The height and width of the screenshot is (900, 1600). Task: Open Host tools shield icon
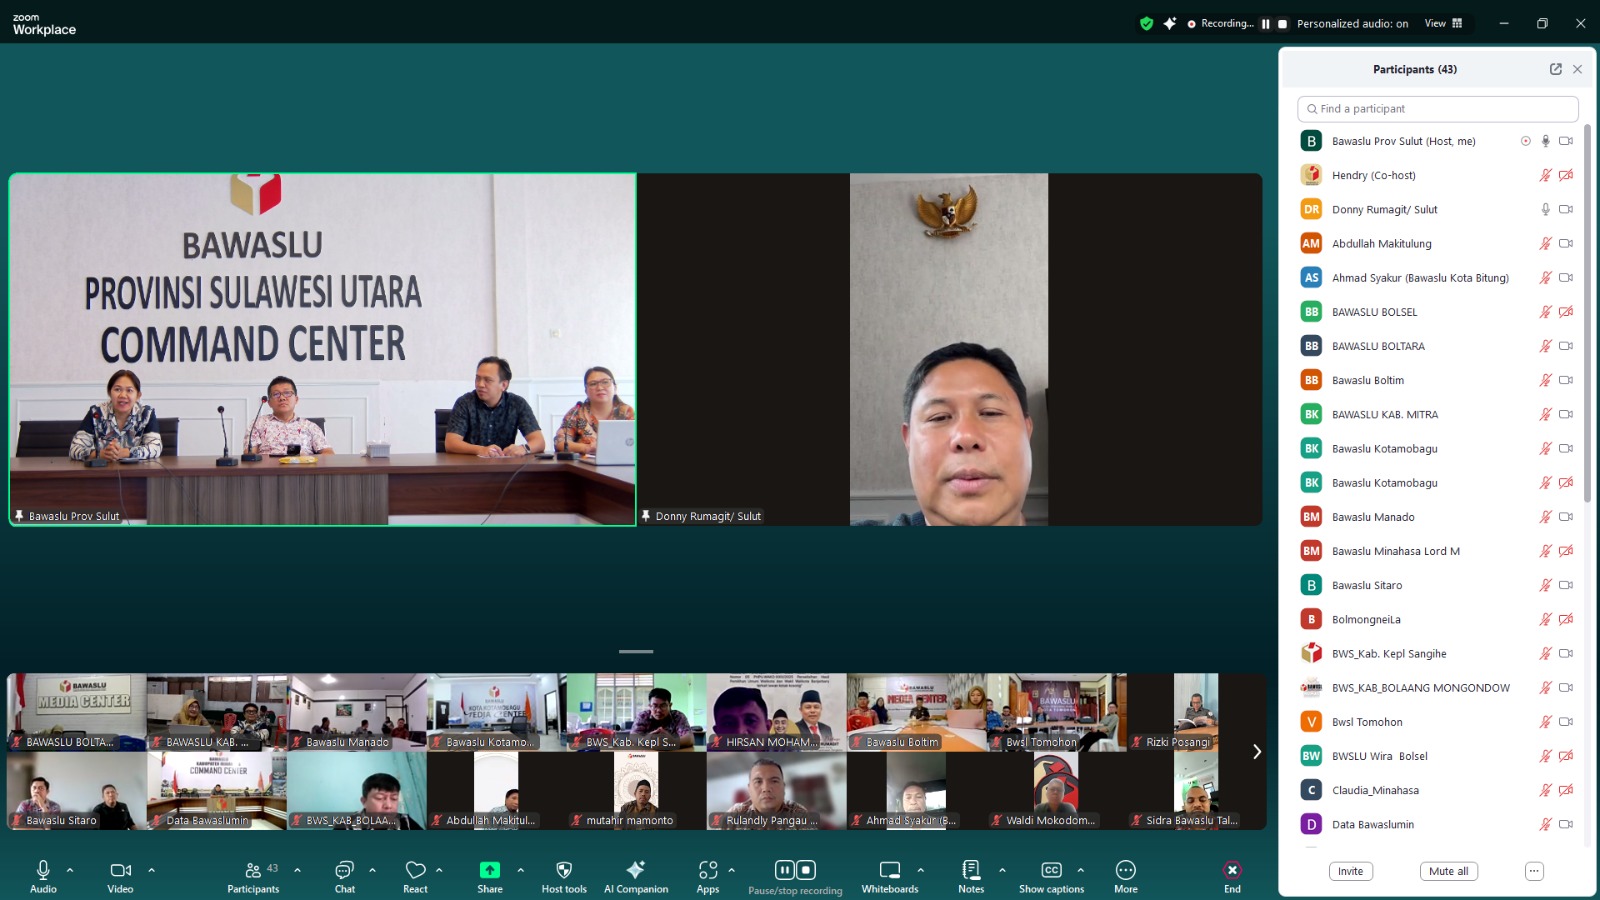[564, 871]
